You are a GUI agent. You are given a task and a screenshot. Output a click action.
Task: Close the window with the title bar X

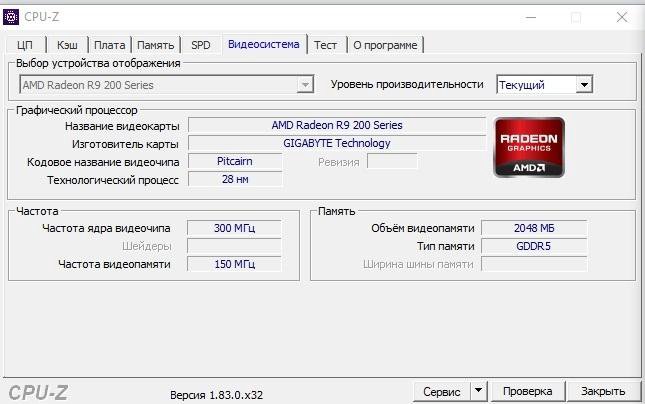tap(622, 16)
